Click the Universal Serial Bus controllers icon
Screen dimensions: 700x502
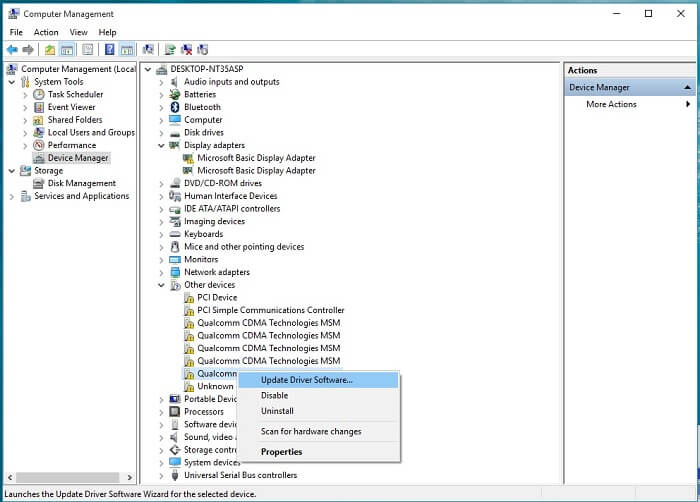click(175, 475)
